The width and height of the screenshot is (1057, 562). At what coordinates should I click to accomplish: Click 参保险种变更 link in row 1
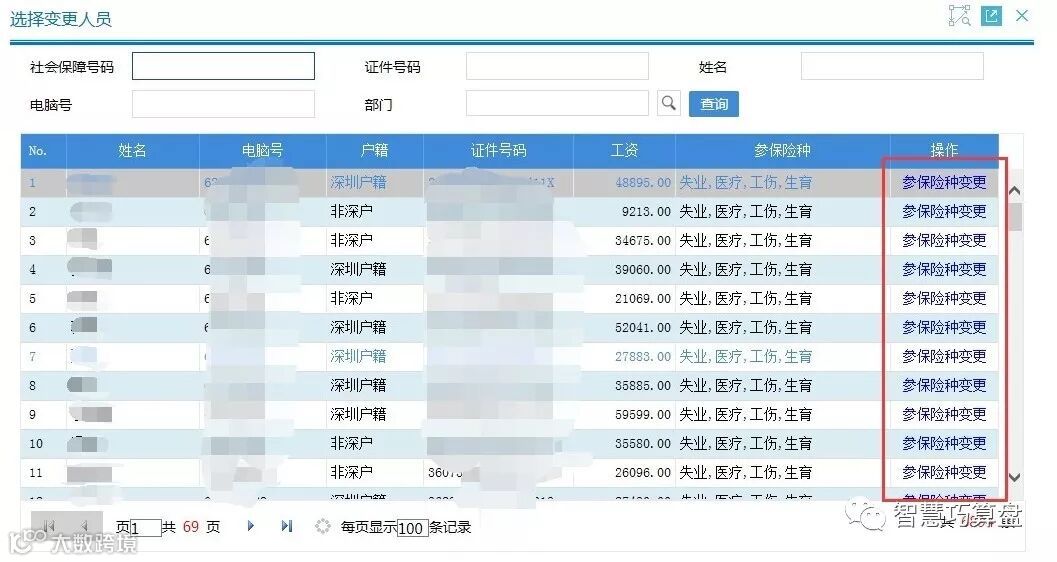tap(944, 182)
